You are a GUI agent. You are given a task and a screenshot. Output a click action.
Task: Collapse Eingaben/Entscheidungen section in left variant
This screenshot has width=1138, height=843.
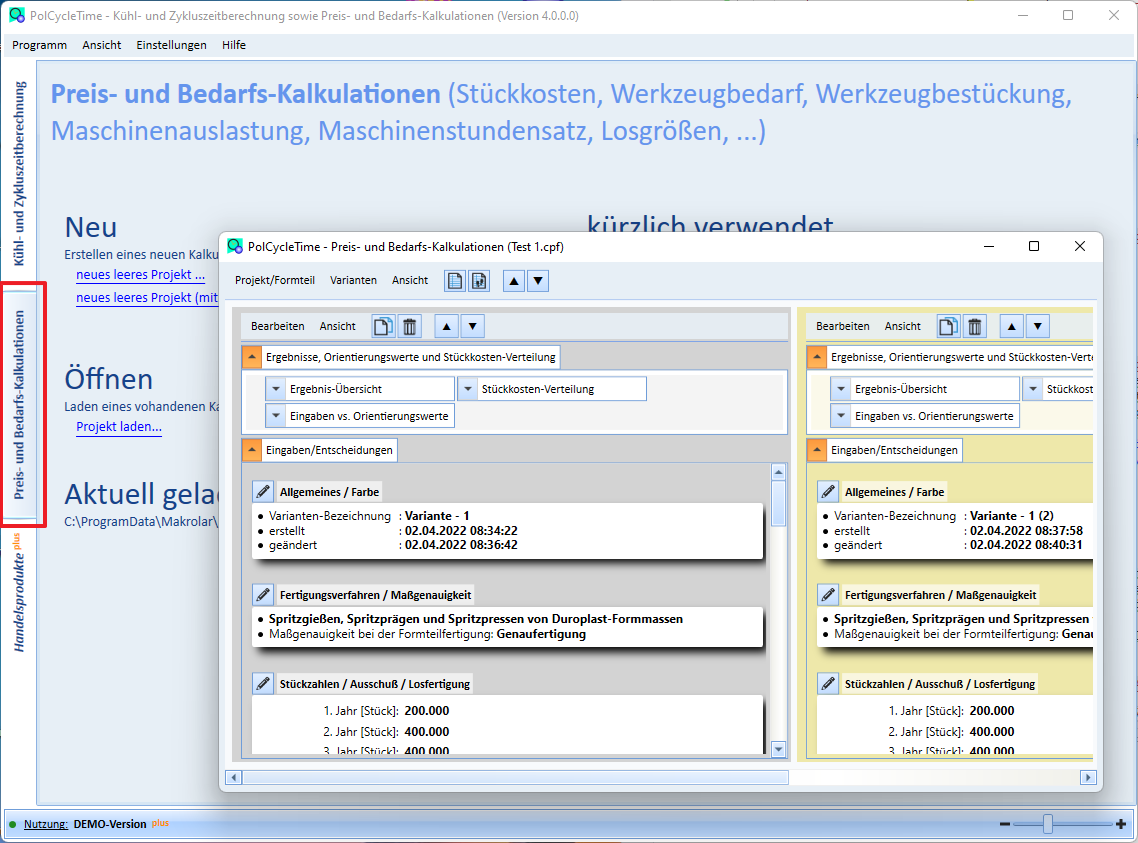pos(251,450)
